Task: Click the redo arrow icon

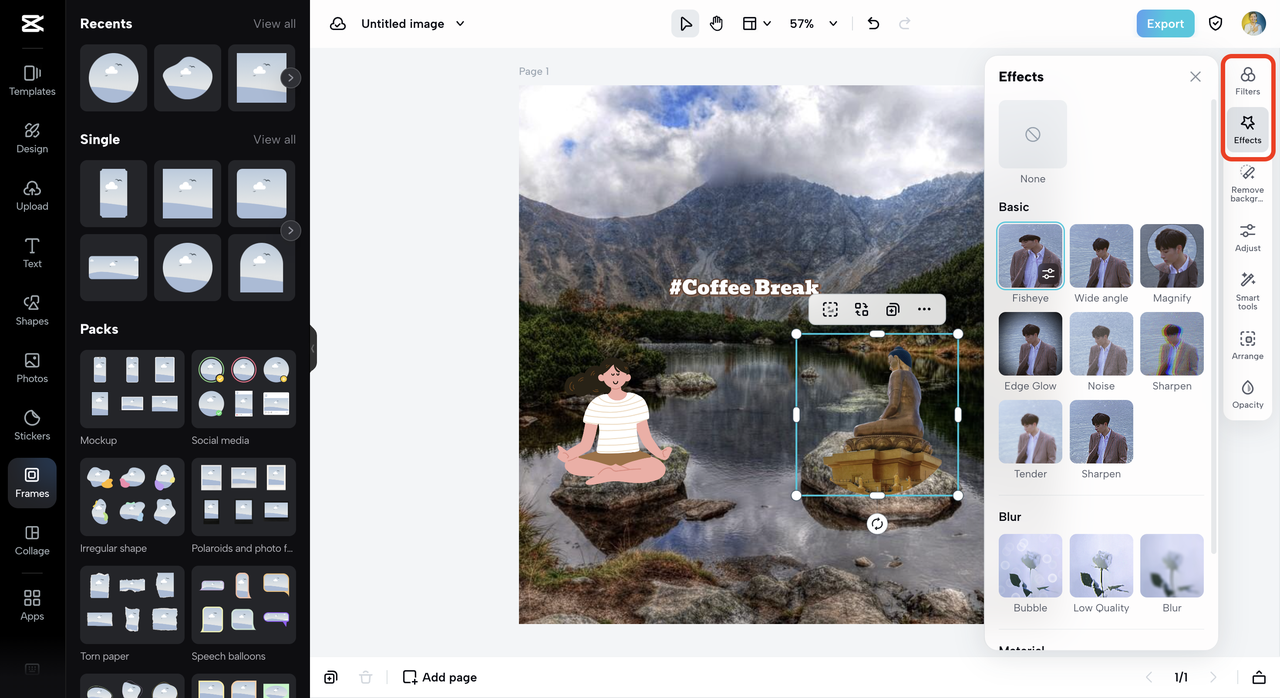Action: (905, 24)
